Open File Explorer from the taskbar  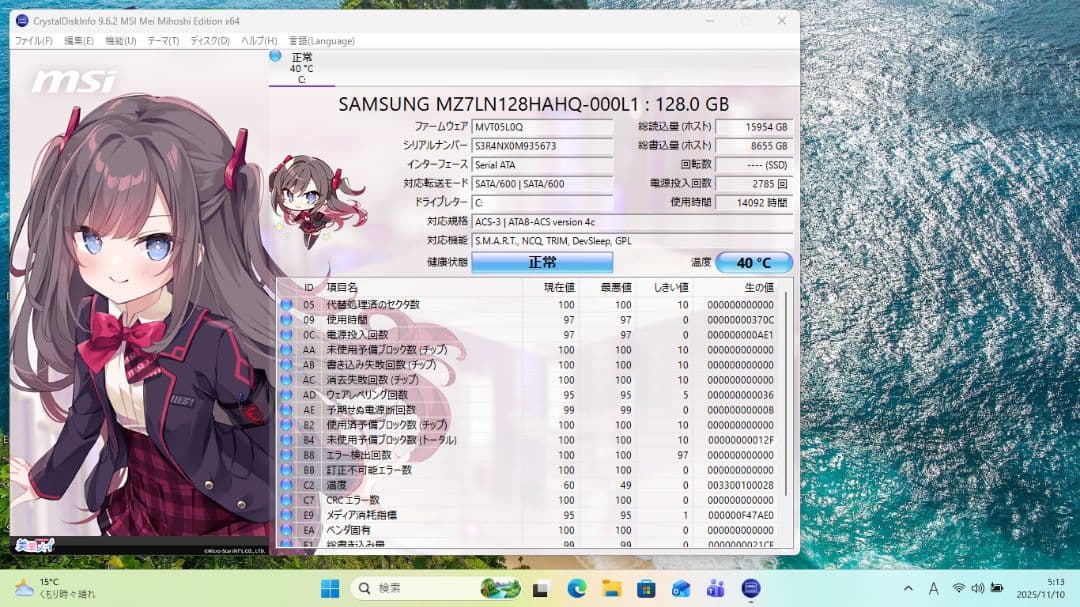click(x=611, y=588)
